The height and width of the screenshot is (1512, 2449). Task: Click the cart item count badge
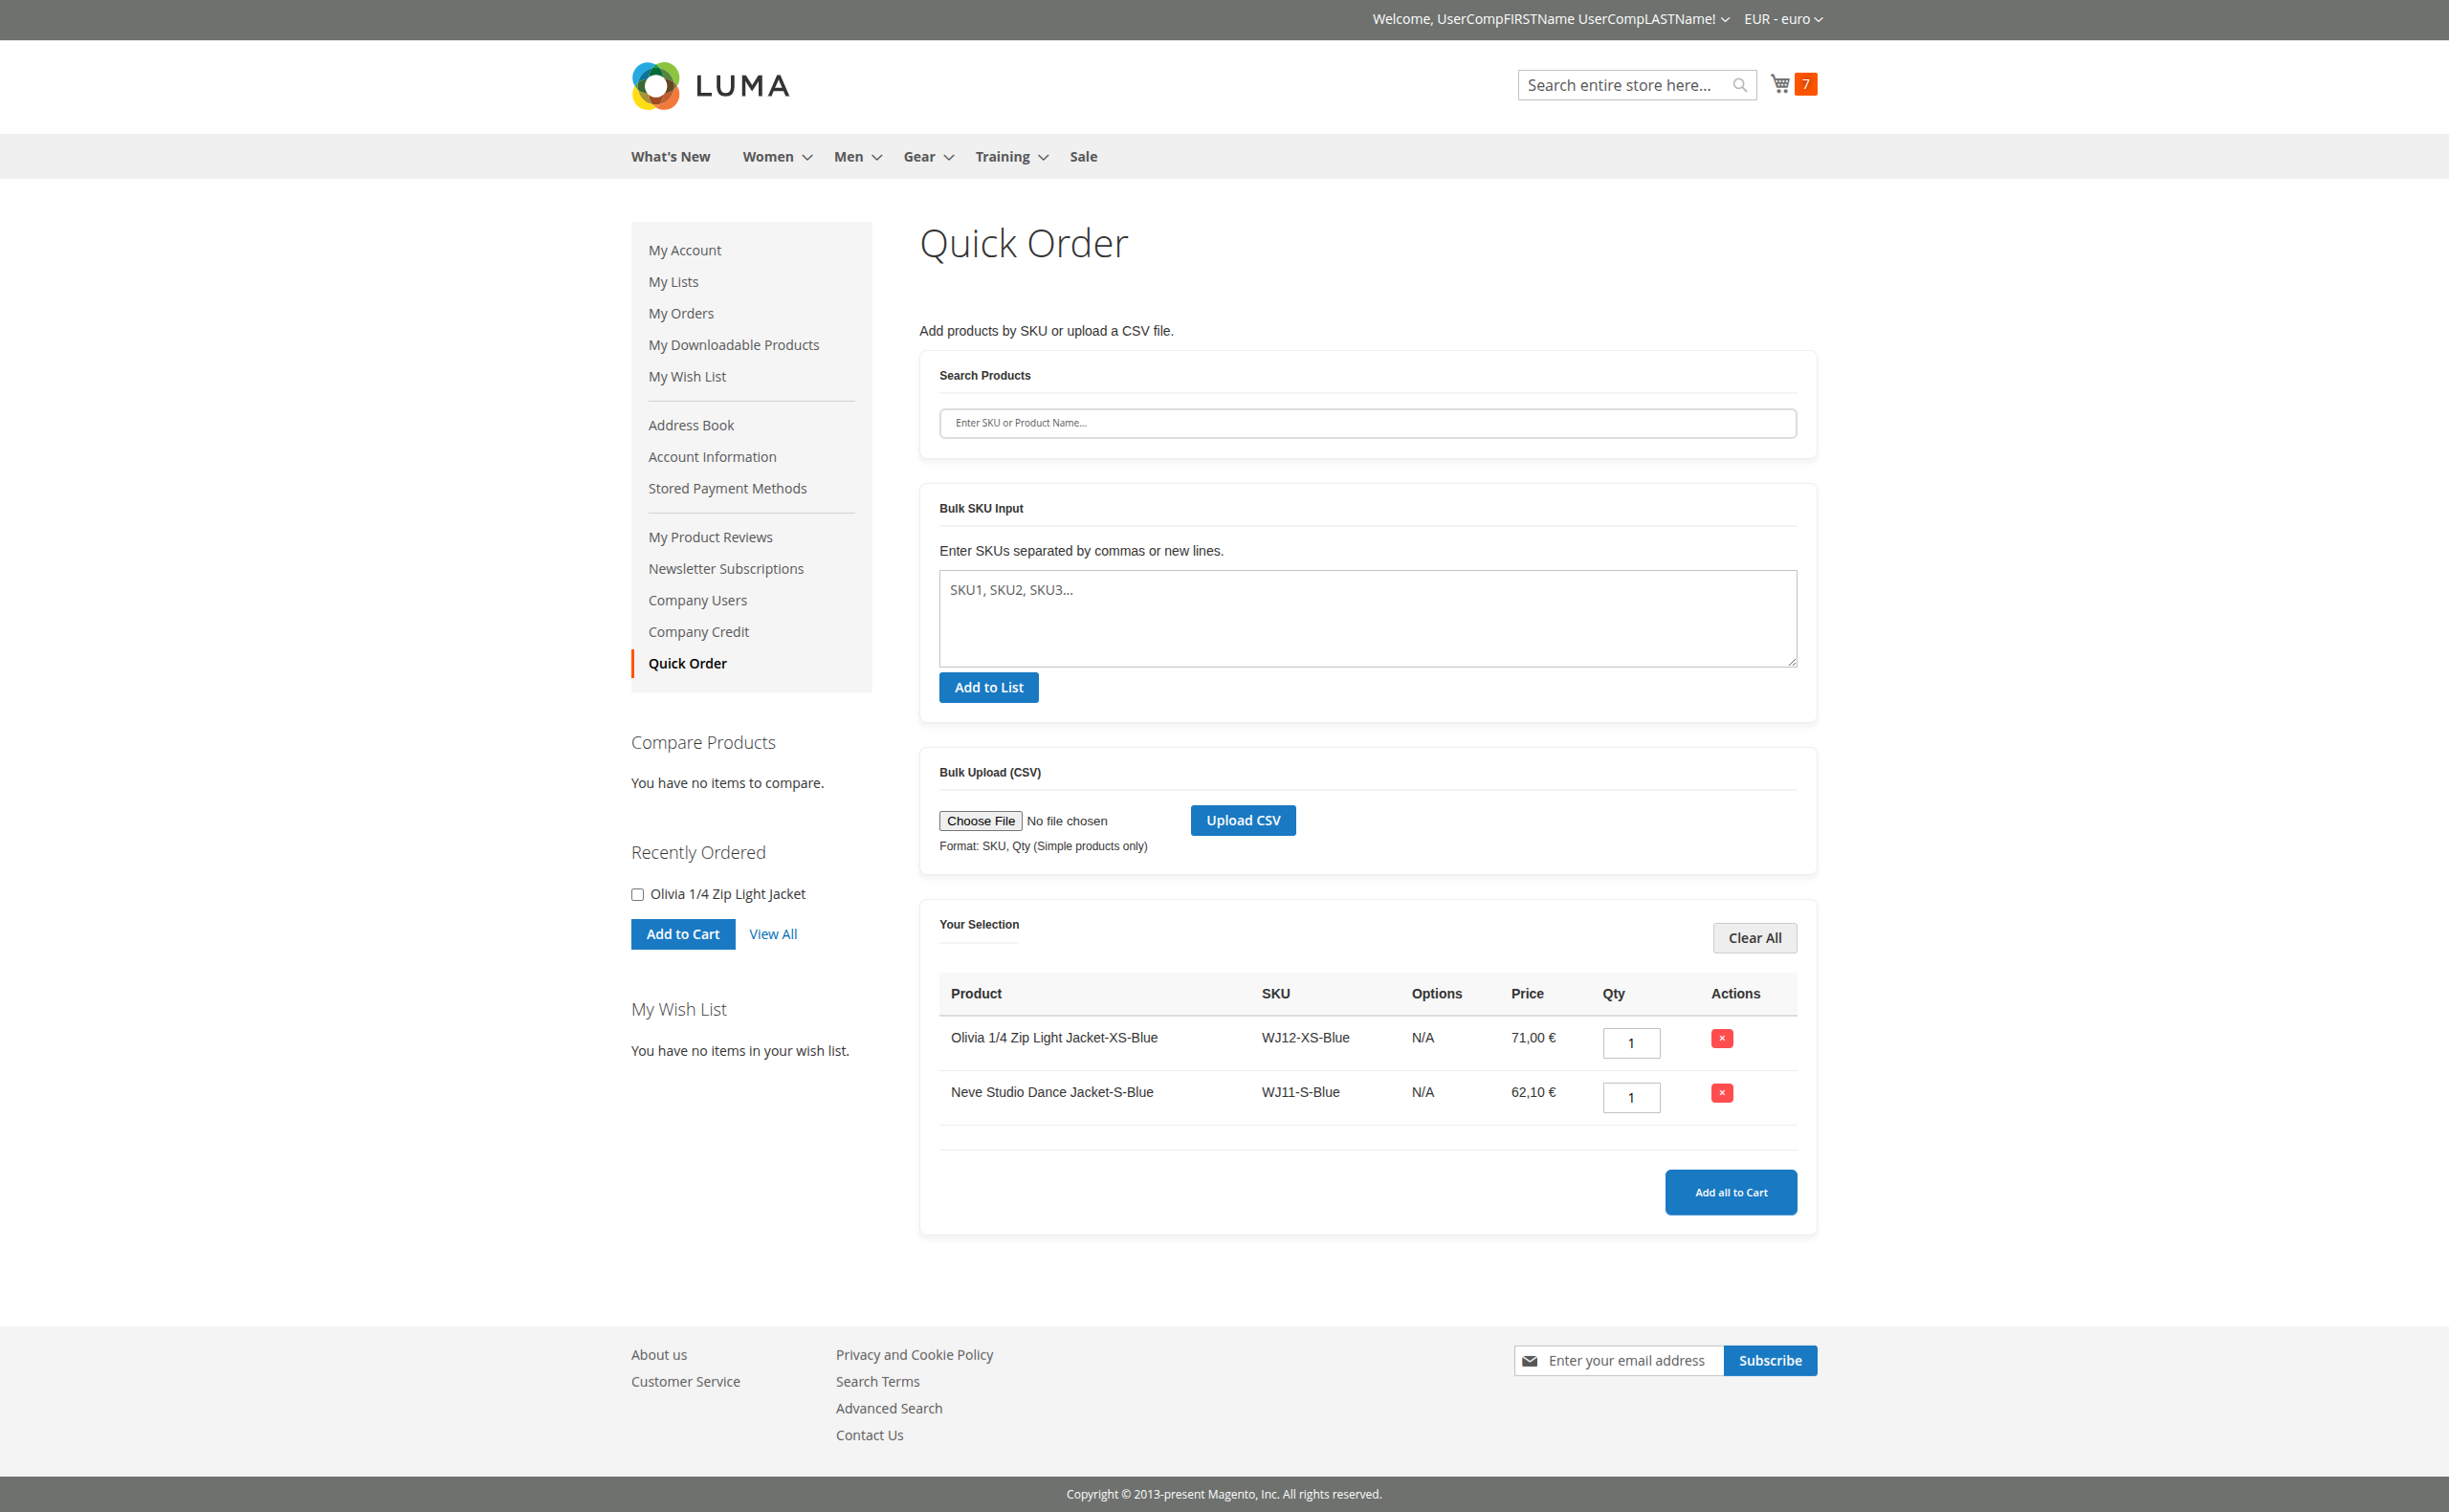click(x=1806, y=84)
